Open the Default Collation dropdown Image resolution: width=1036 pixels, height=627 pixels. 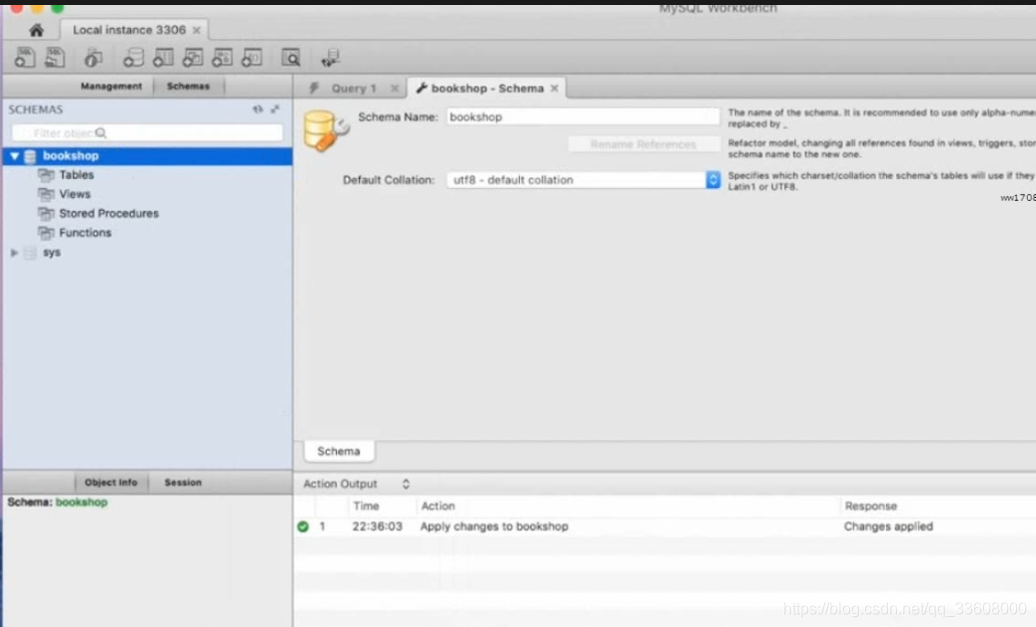click(713, 180)
